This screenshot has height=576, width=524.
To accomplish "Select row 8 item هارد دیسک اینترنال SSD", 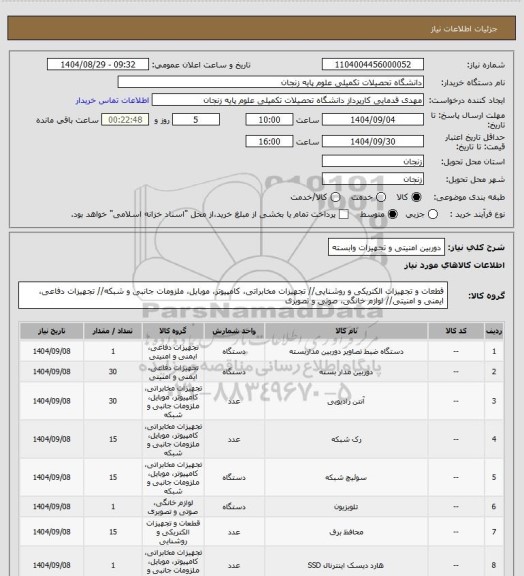I will (x=346, y=565).
